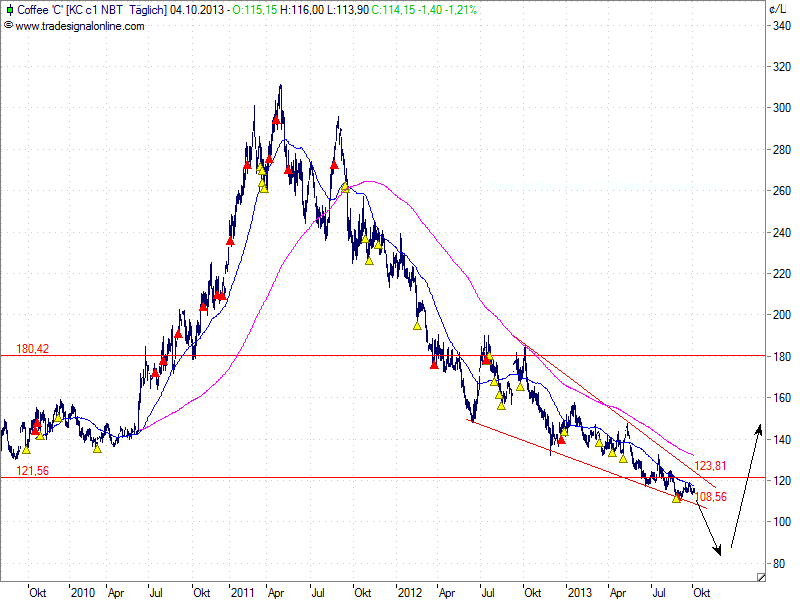Click the 2011 label on the time axis

tap(240, 591)
